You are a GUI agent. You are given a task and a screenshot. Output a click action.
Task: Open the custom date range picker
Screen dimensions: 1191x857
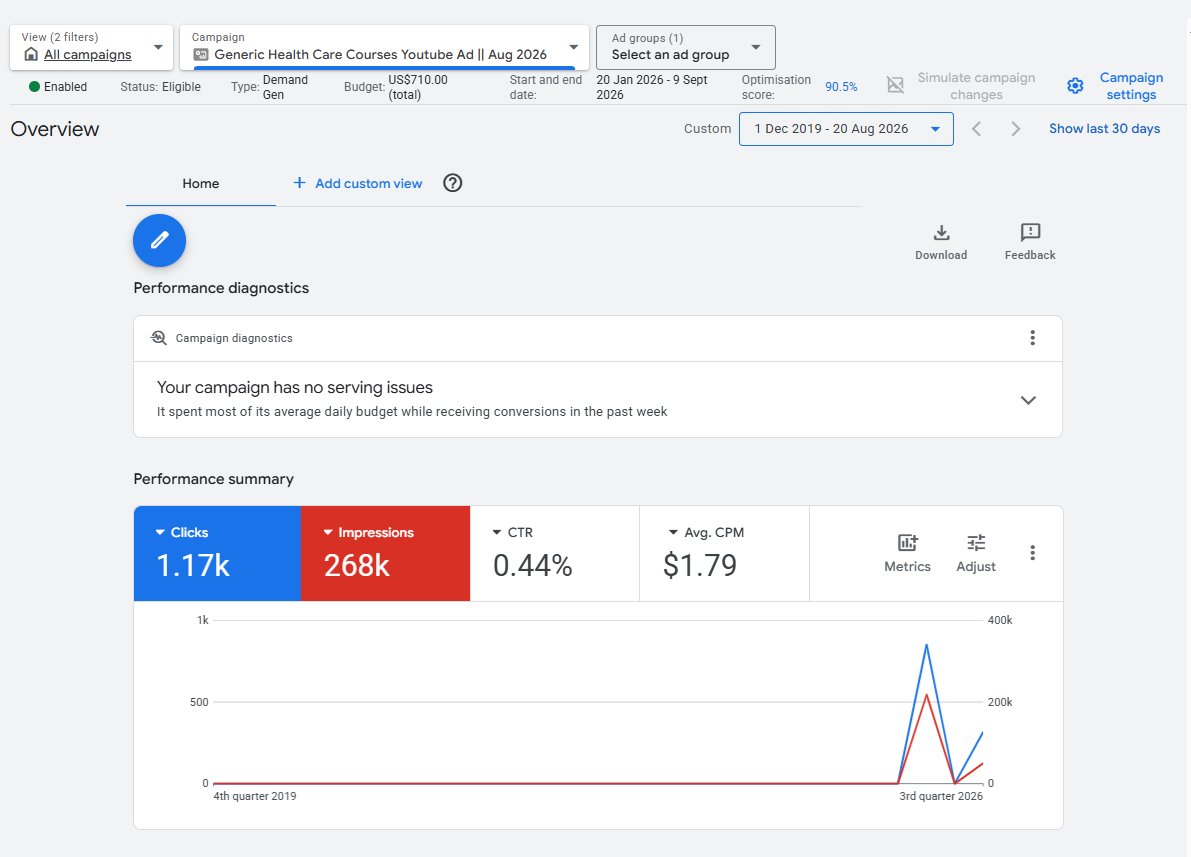point(846,129)
